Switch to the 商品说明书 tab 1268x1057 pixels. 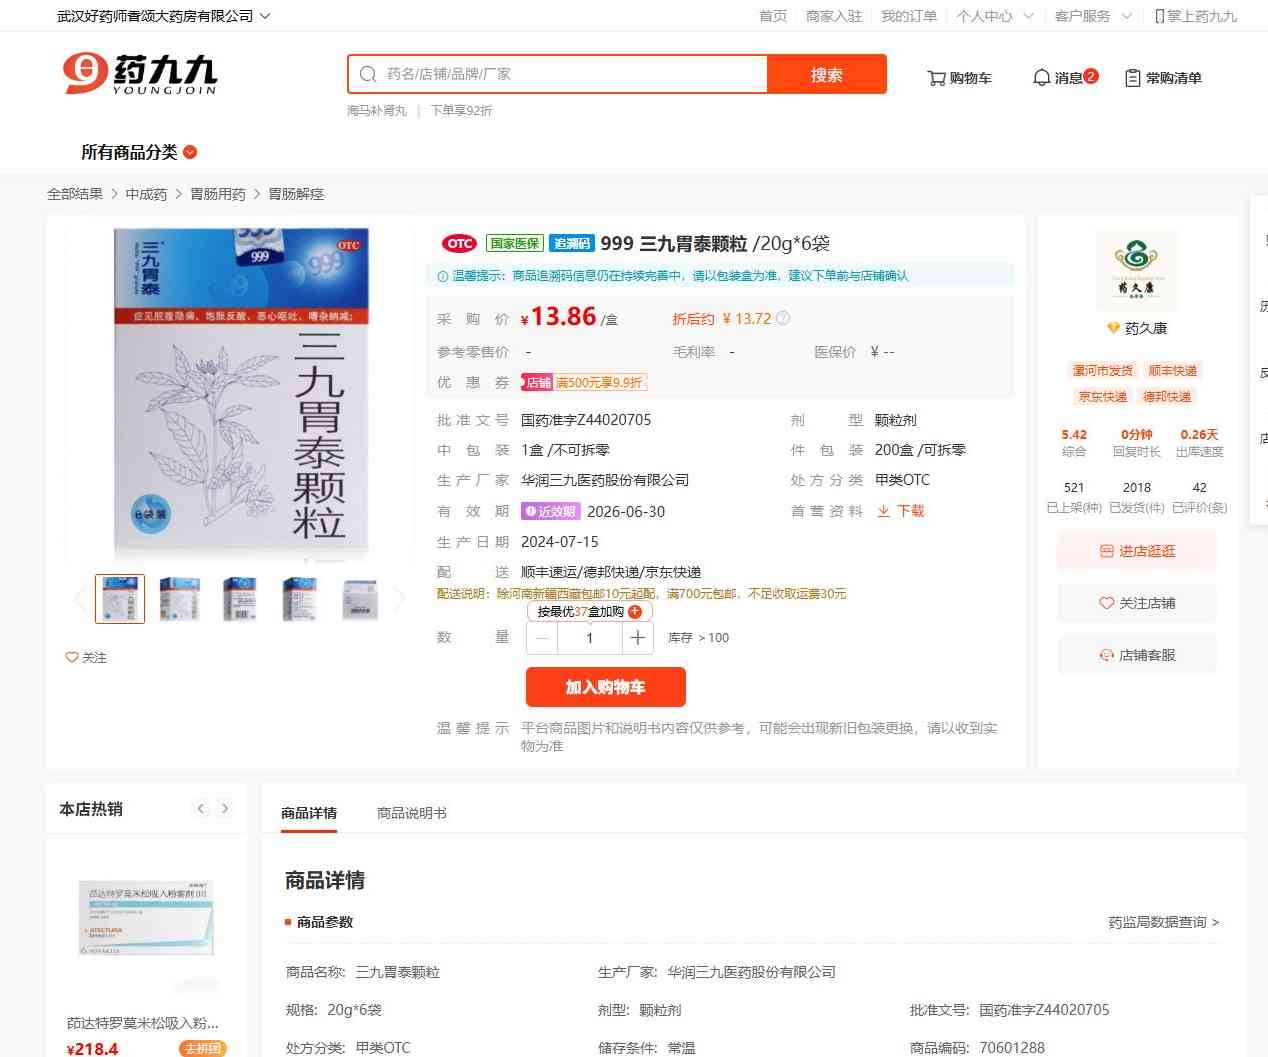[x=412, y=813]
